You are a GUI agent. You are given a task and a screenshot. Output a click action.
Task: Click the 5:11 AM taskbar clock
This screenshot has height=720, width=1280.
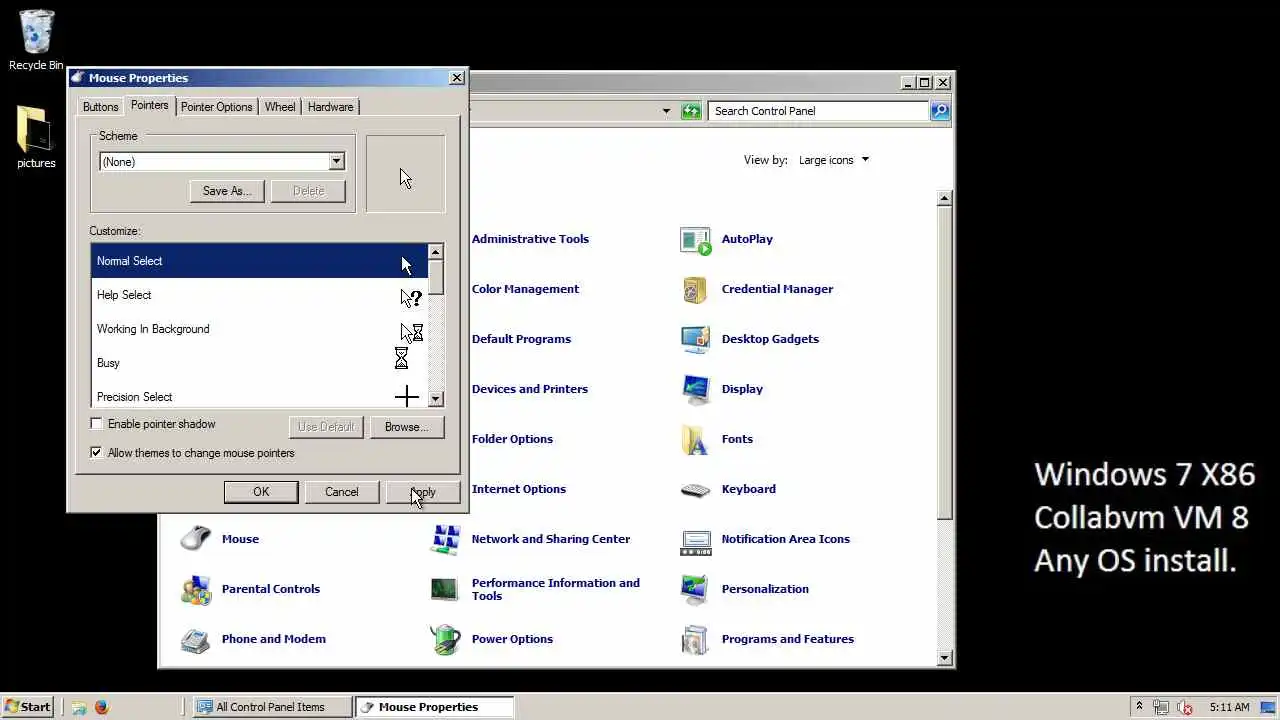1229,707
